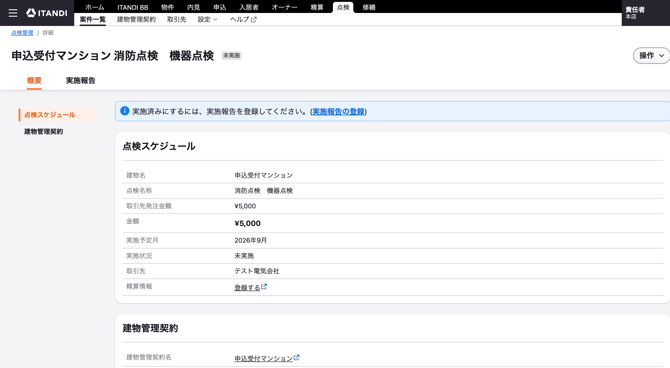Click the blue info icon in notice banner
Image resolution: width=670 pixels, height=368 pixels.
(125, 111)
